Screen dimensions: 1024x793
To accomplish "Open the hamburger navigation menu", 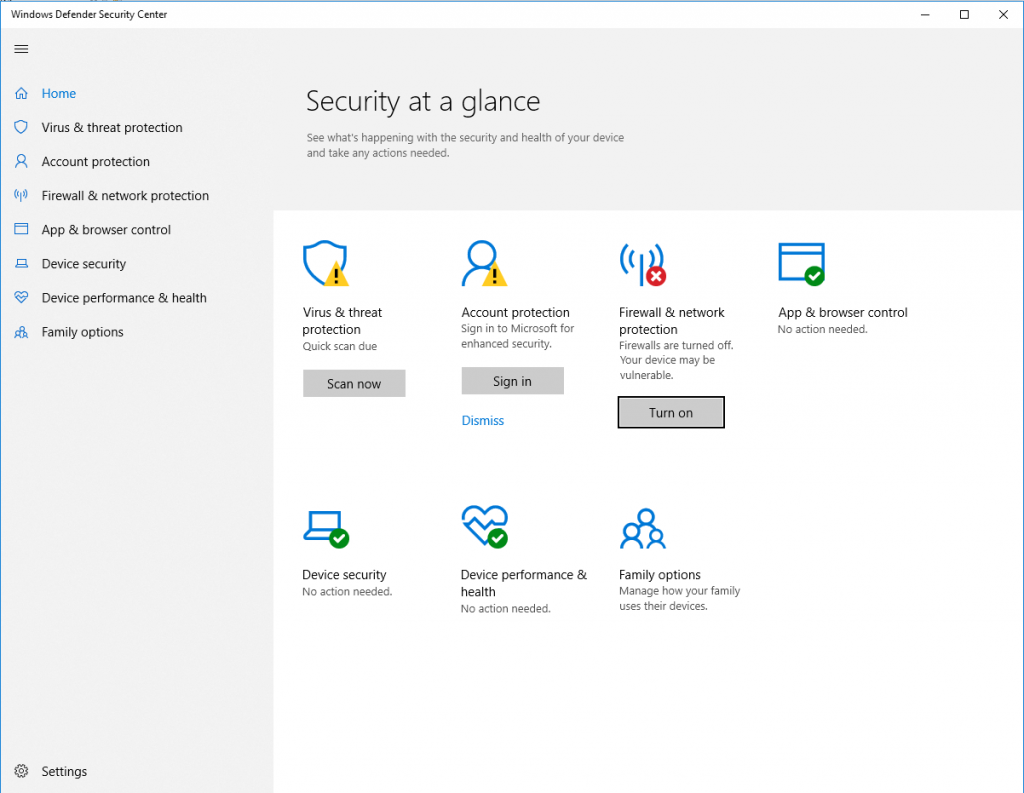I will pos(21,49).
